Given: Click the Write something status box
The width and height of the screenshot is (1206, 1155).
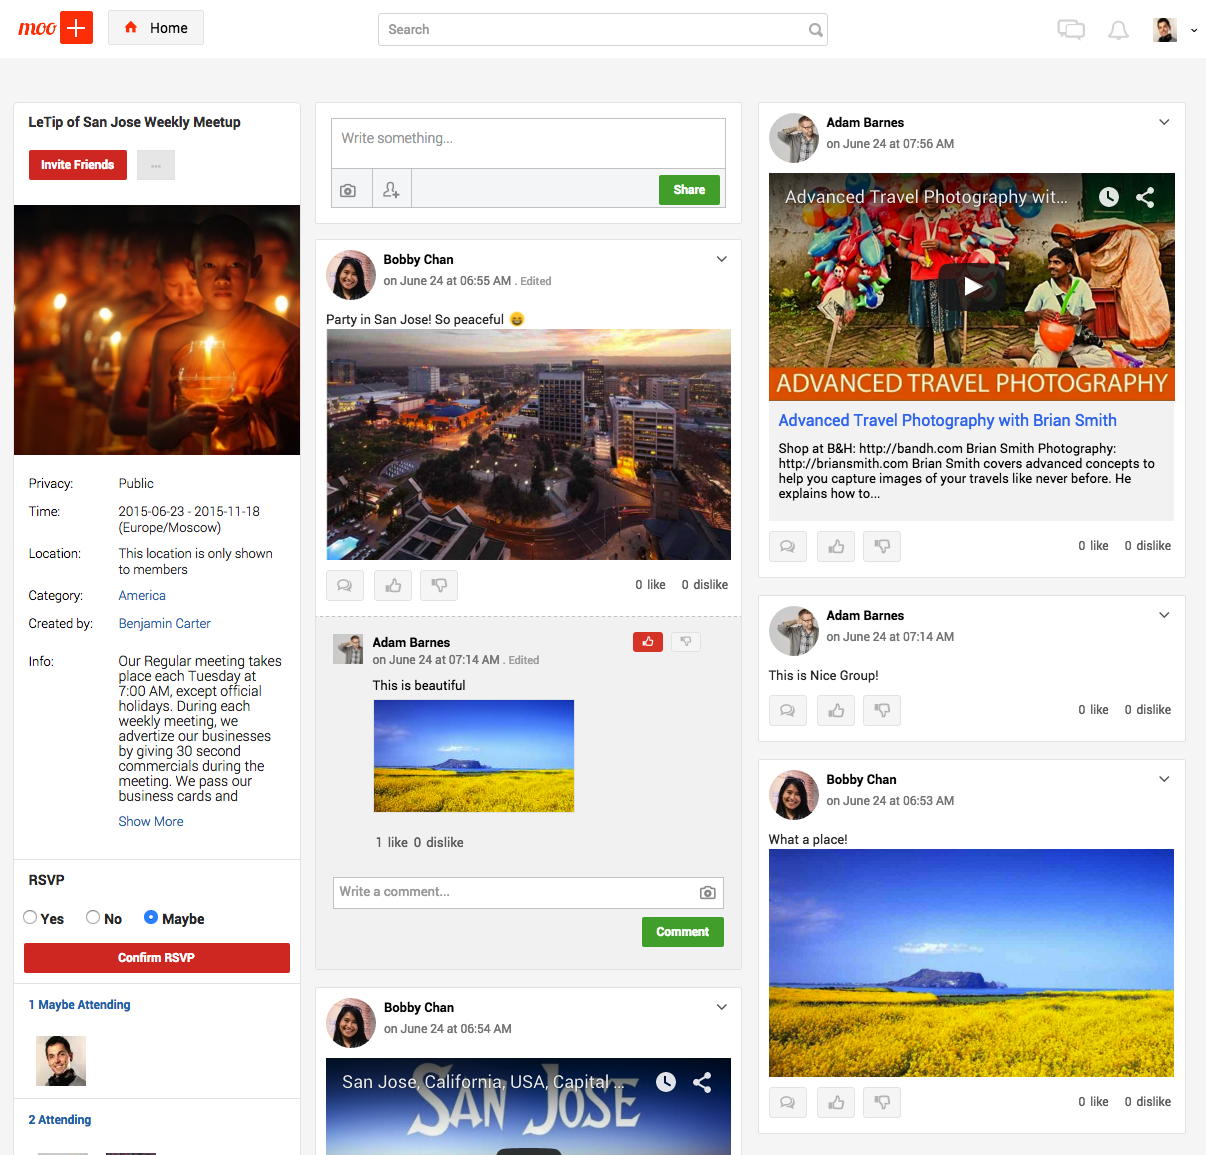Looking at the screenshot, I should (528, 143).
